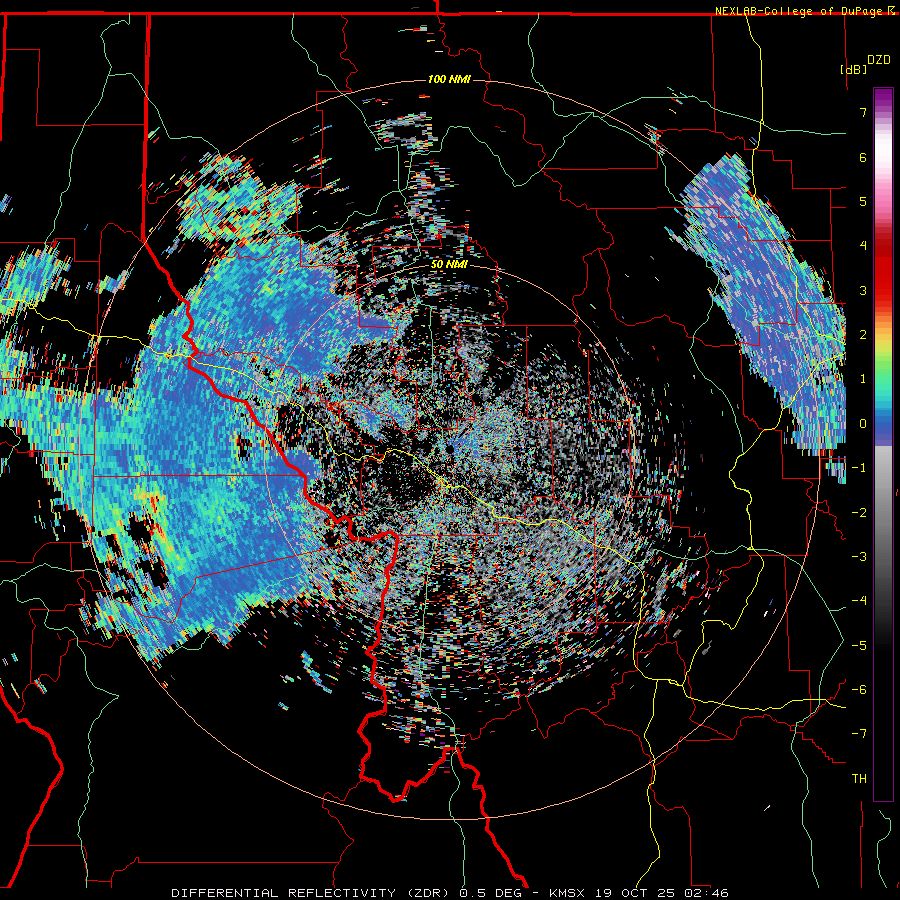This screenshot has width=900, height=900.
Task: Click the 5 value on color scale
Action: click(863, 201)
